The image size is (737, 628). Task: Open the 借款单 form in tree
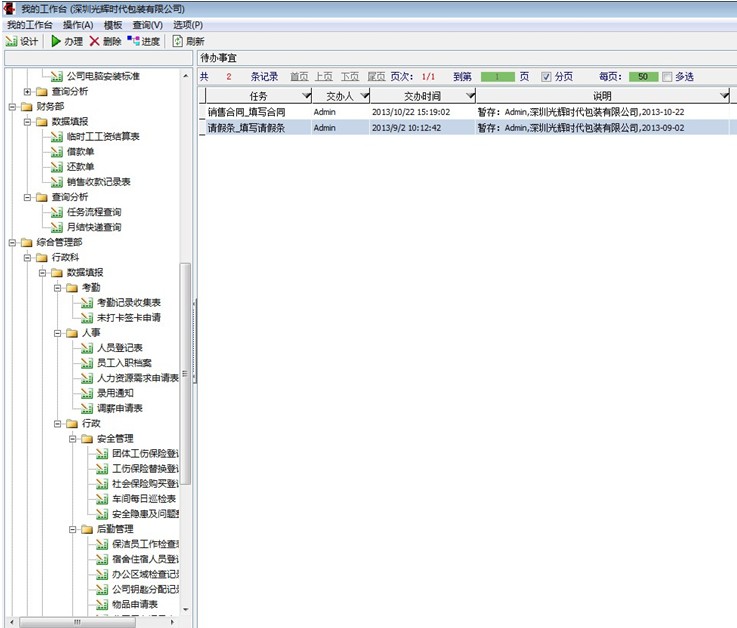tap(80, 151)
